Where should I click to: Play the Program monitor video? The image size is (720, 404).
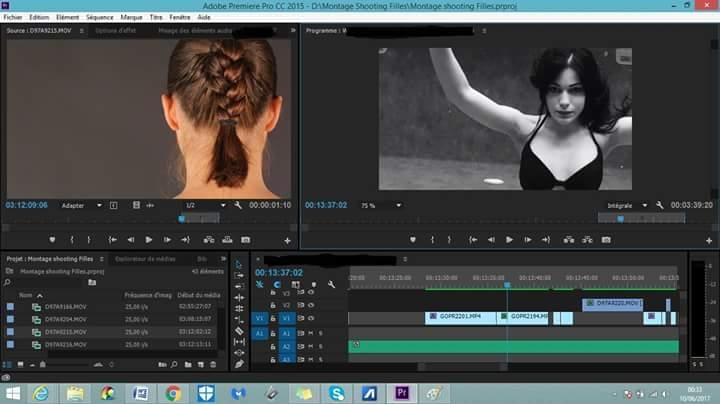click(x=509, y=240)
